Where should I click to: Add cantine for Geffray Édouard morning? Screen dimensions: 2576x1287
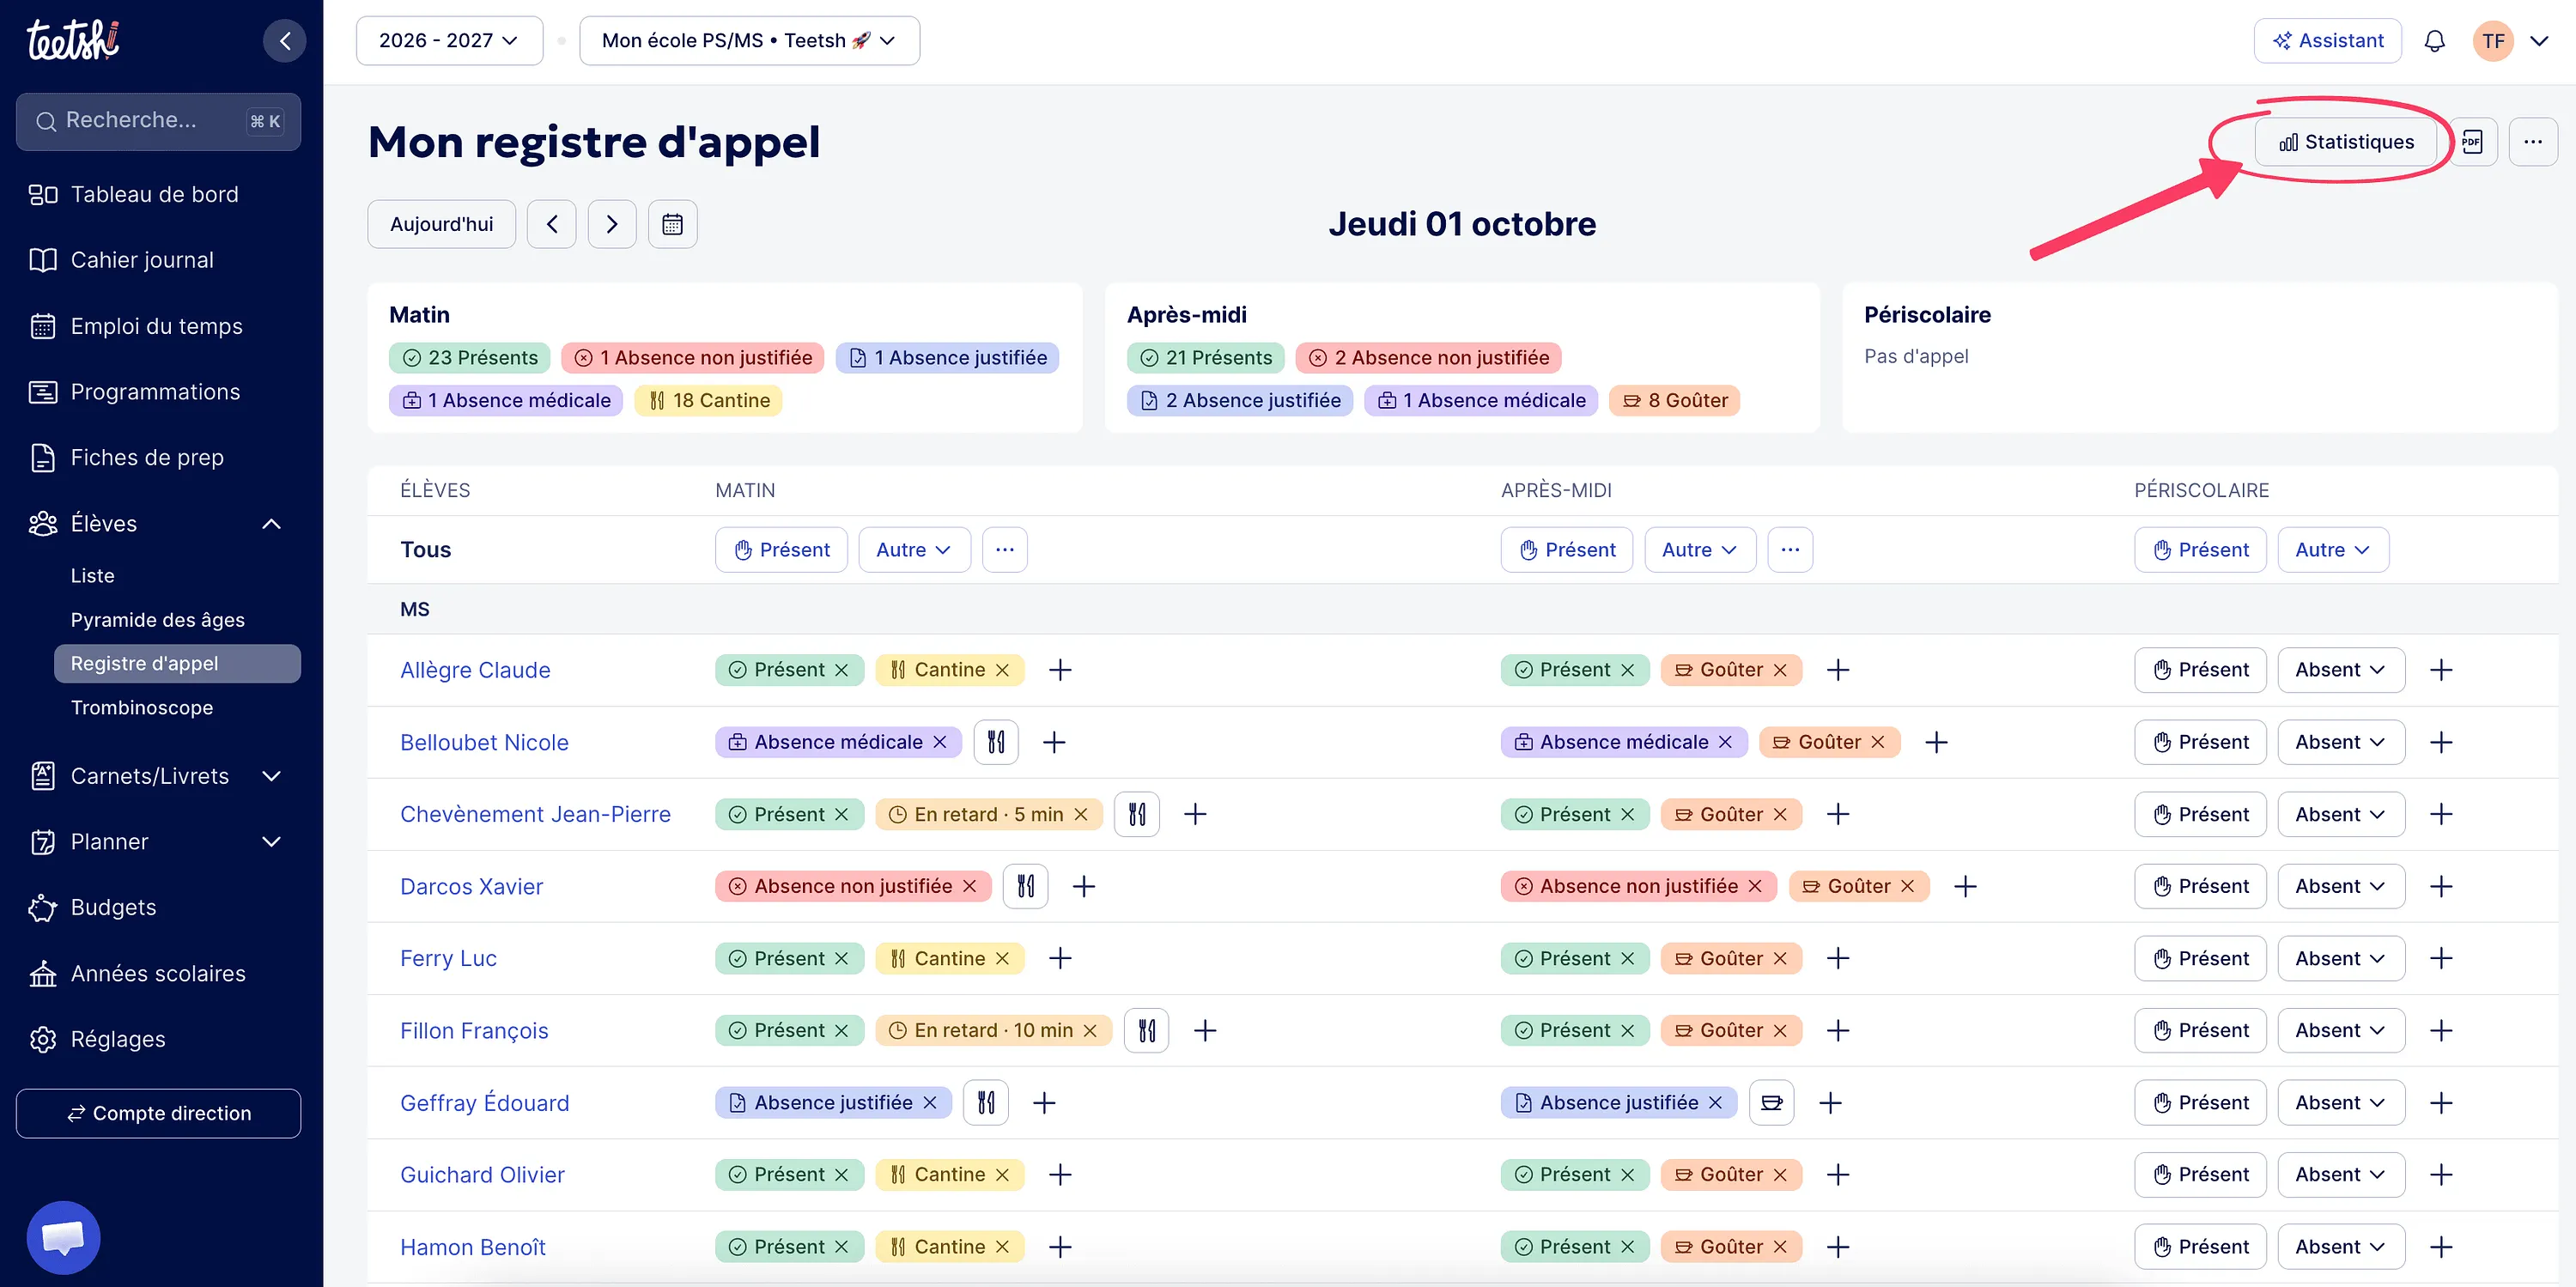tap(986, 1102)
